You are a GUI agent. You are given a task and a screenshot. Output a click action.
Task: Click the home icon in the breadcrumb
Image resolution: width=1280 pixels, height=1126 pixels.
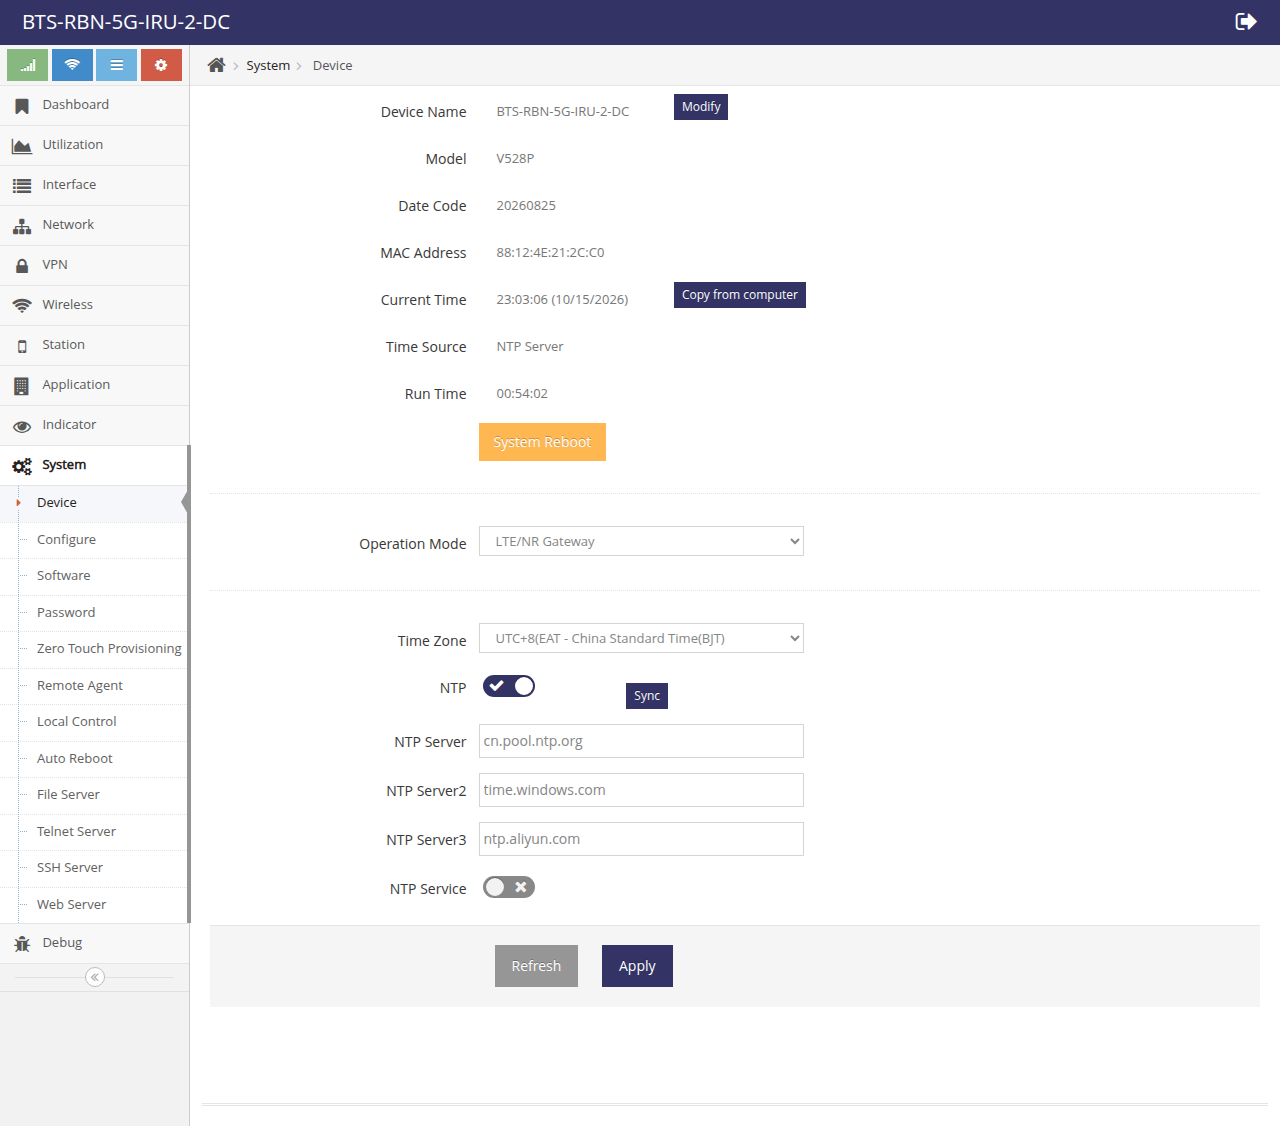coord(216,65)
